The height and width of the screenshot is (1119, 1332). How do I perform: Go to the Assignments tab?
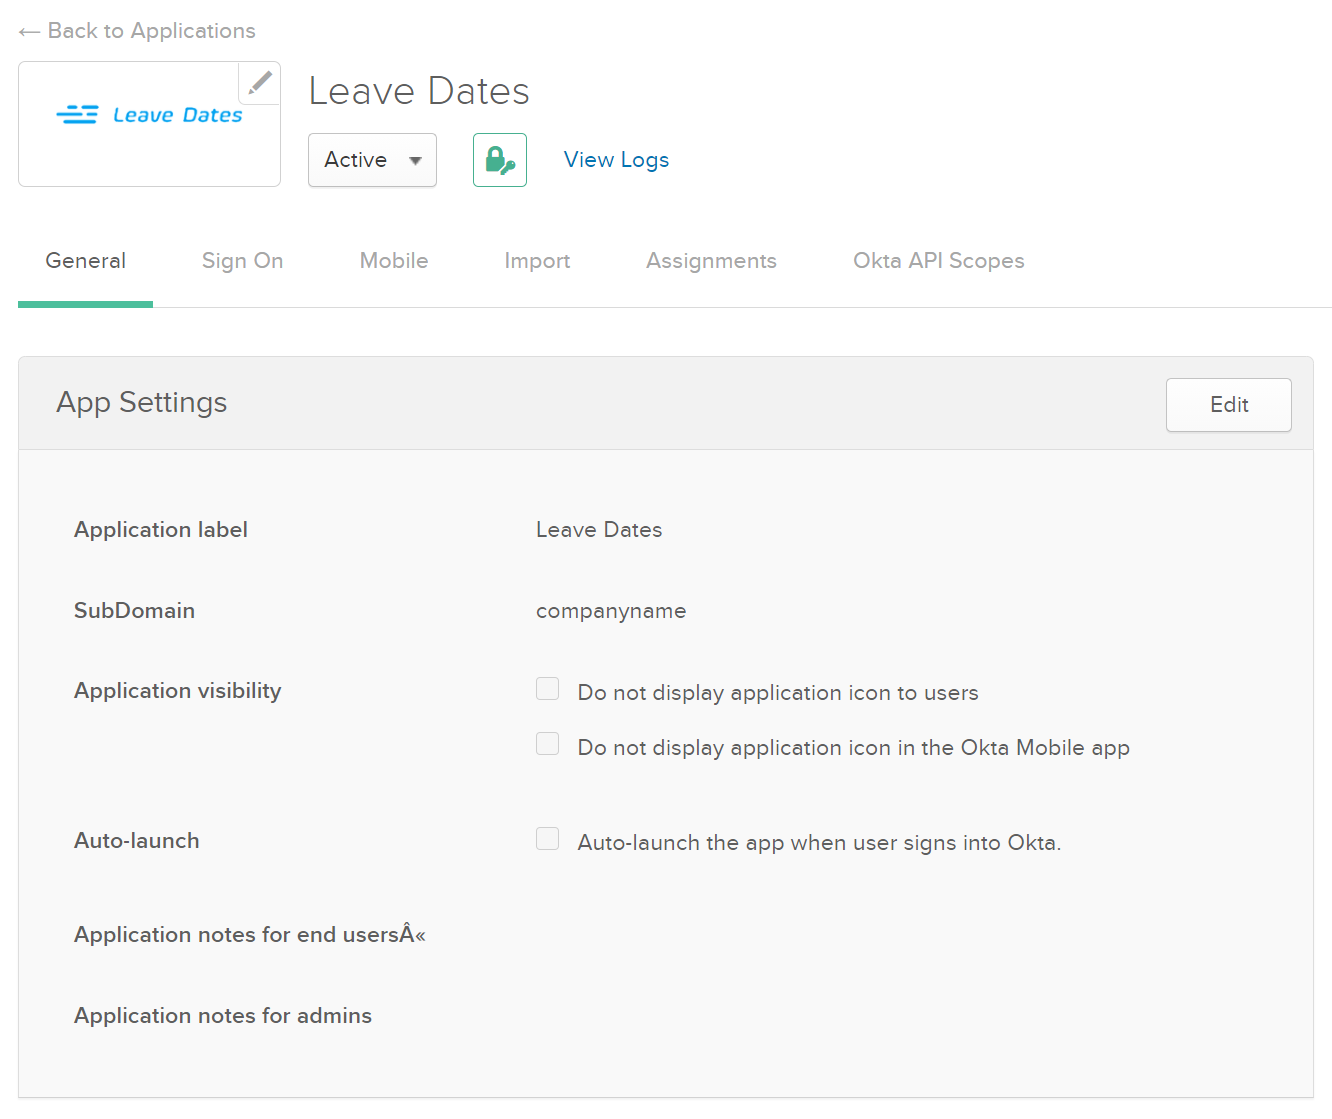pyautogui.click(x=711, y=261)
